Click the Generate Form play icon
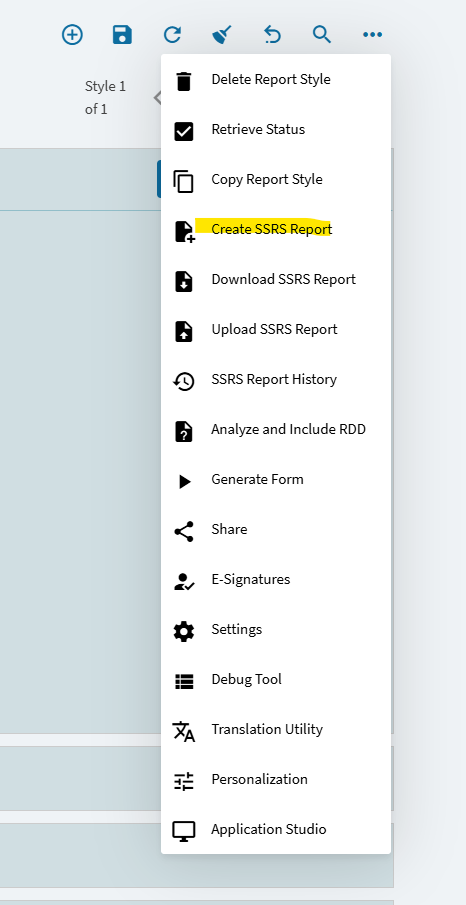This screenshot has height=905, width=466. (x=184, y=481)
